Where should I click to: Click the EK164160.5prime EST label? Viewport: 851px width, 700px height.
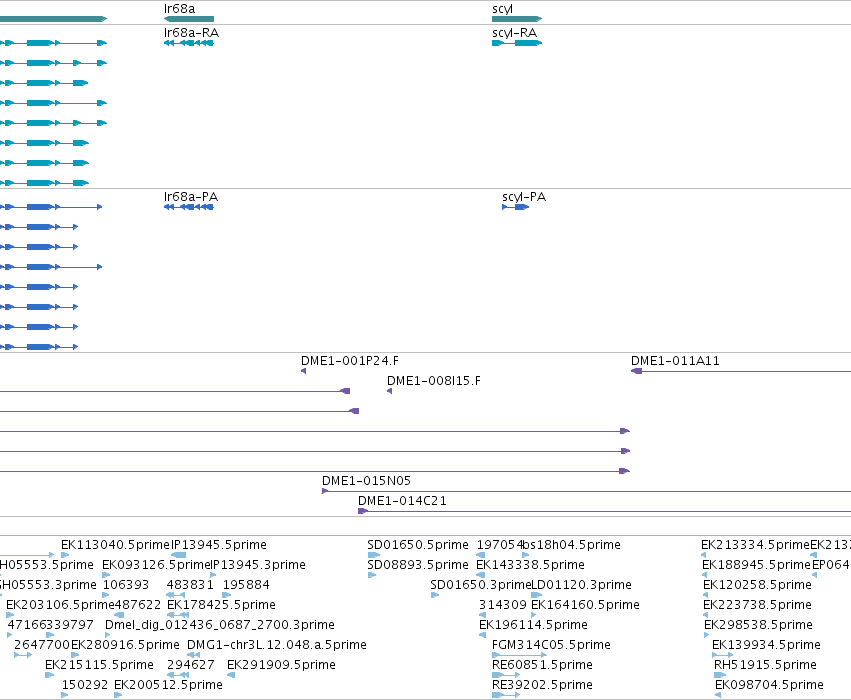pyautogui.click(x=585, y=604)
